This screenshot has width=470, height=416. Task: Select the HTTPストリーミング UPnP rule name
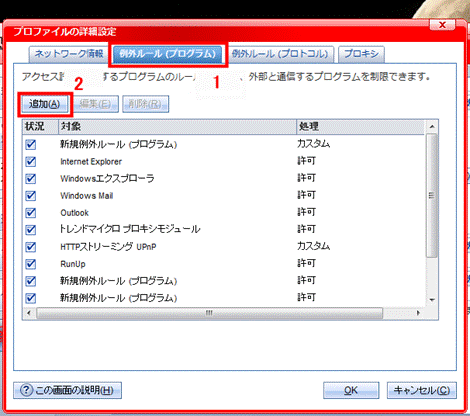point(108,247)
